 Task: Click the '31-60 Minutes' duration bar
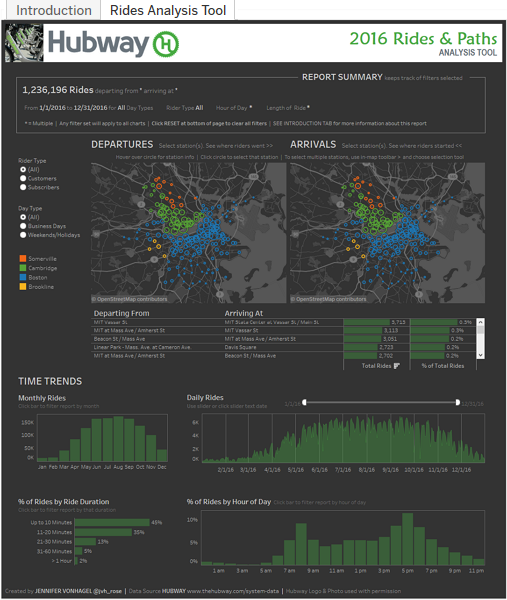coord(78,551)
